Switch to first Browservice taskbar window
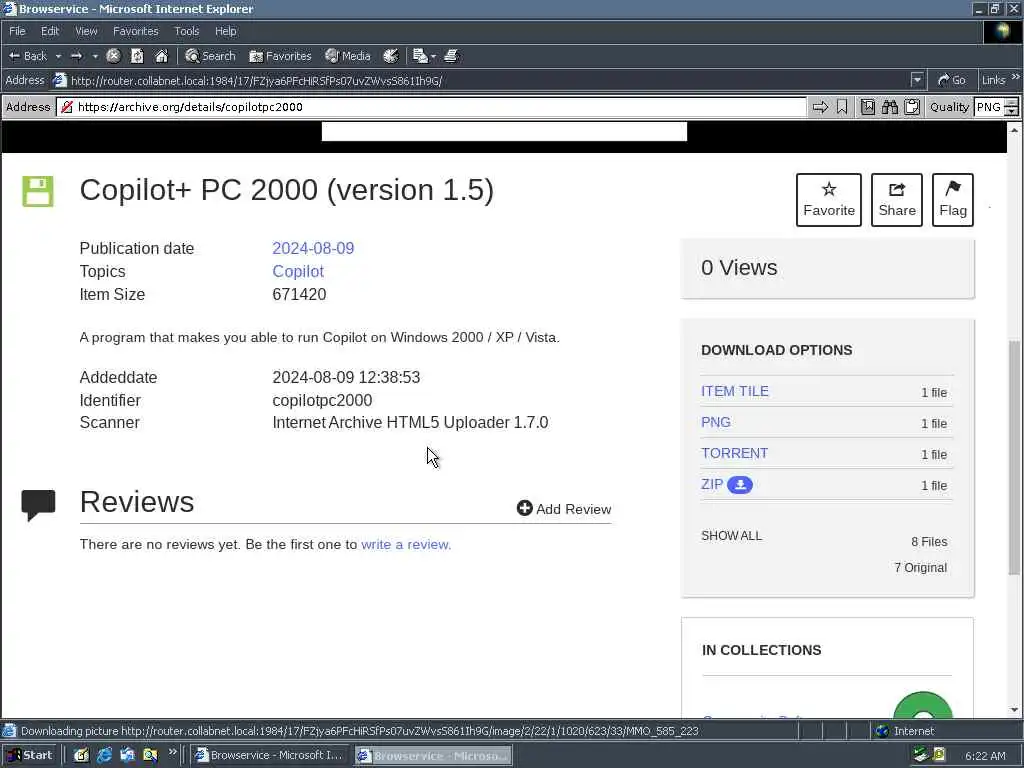1024x768 pixels. click(269, 755)
